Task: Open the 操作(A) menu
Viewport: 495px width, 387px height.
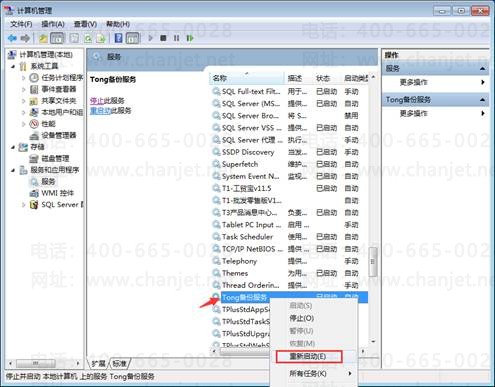Action: (x=53, y=24)
